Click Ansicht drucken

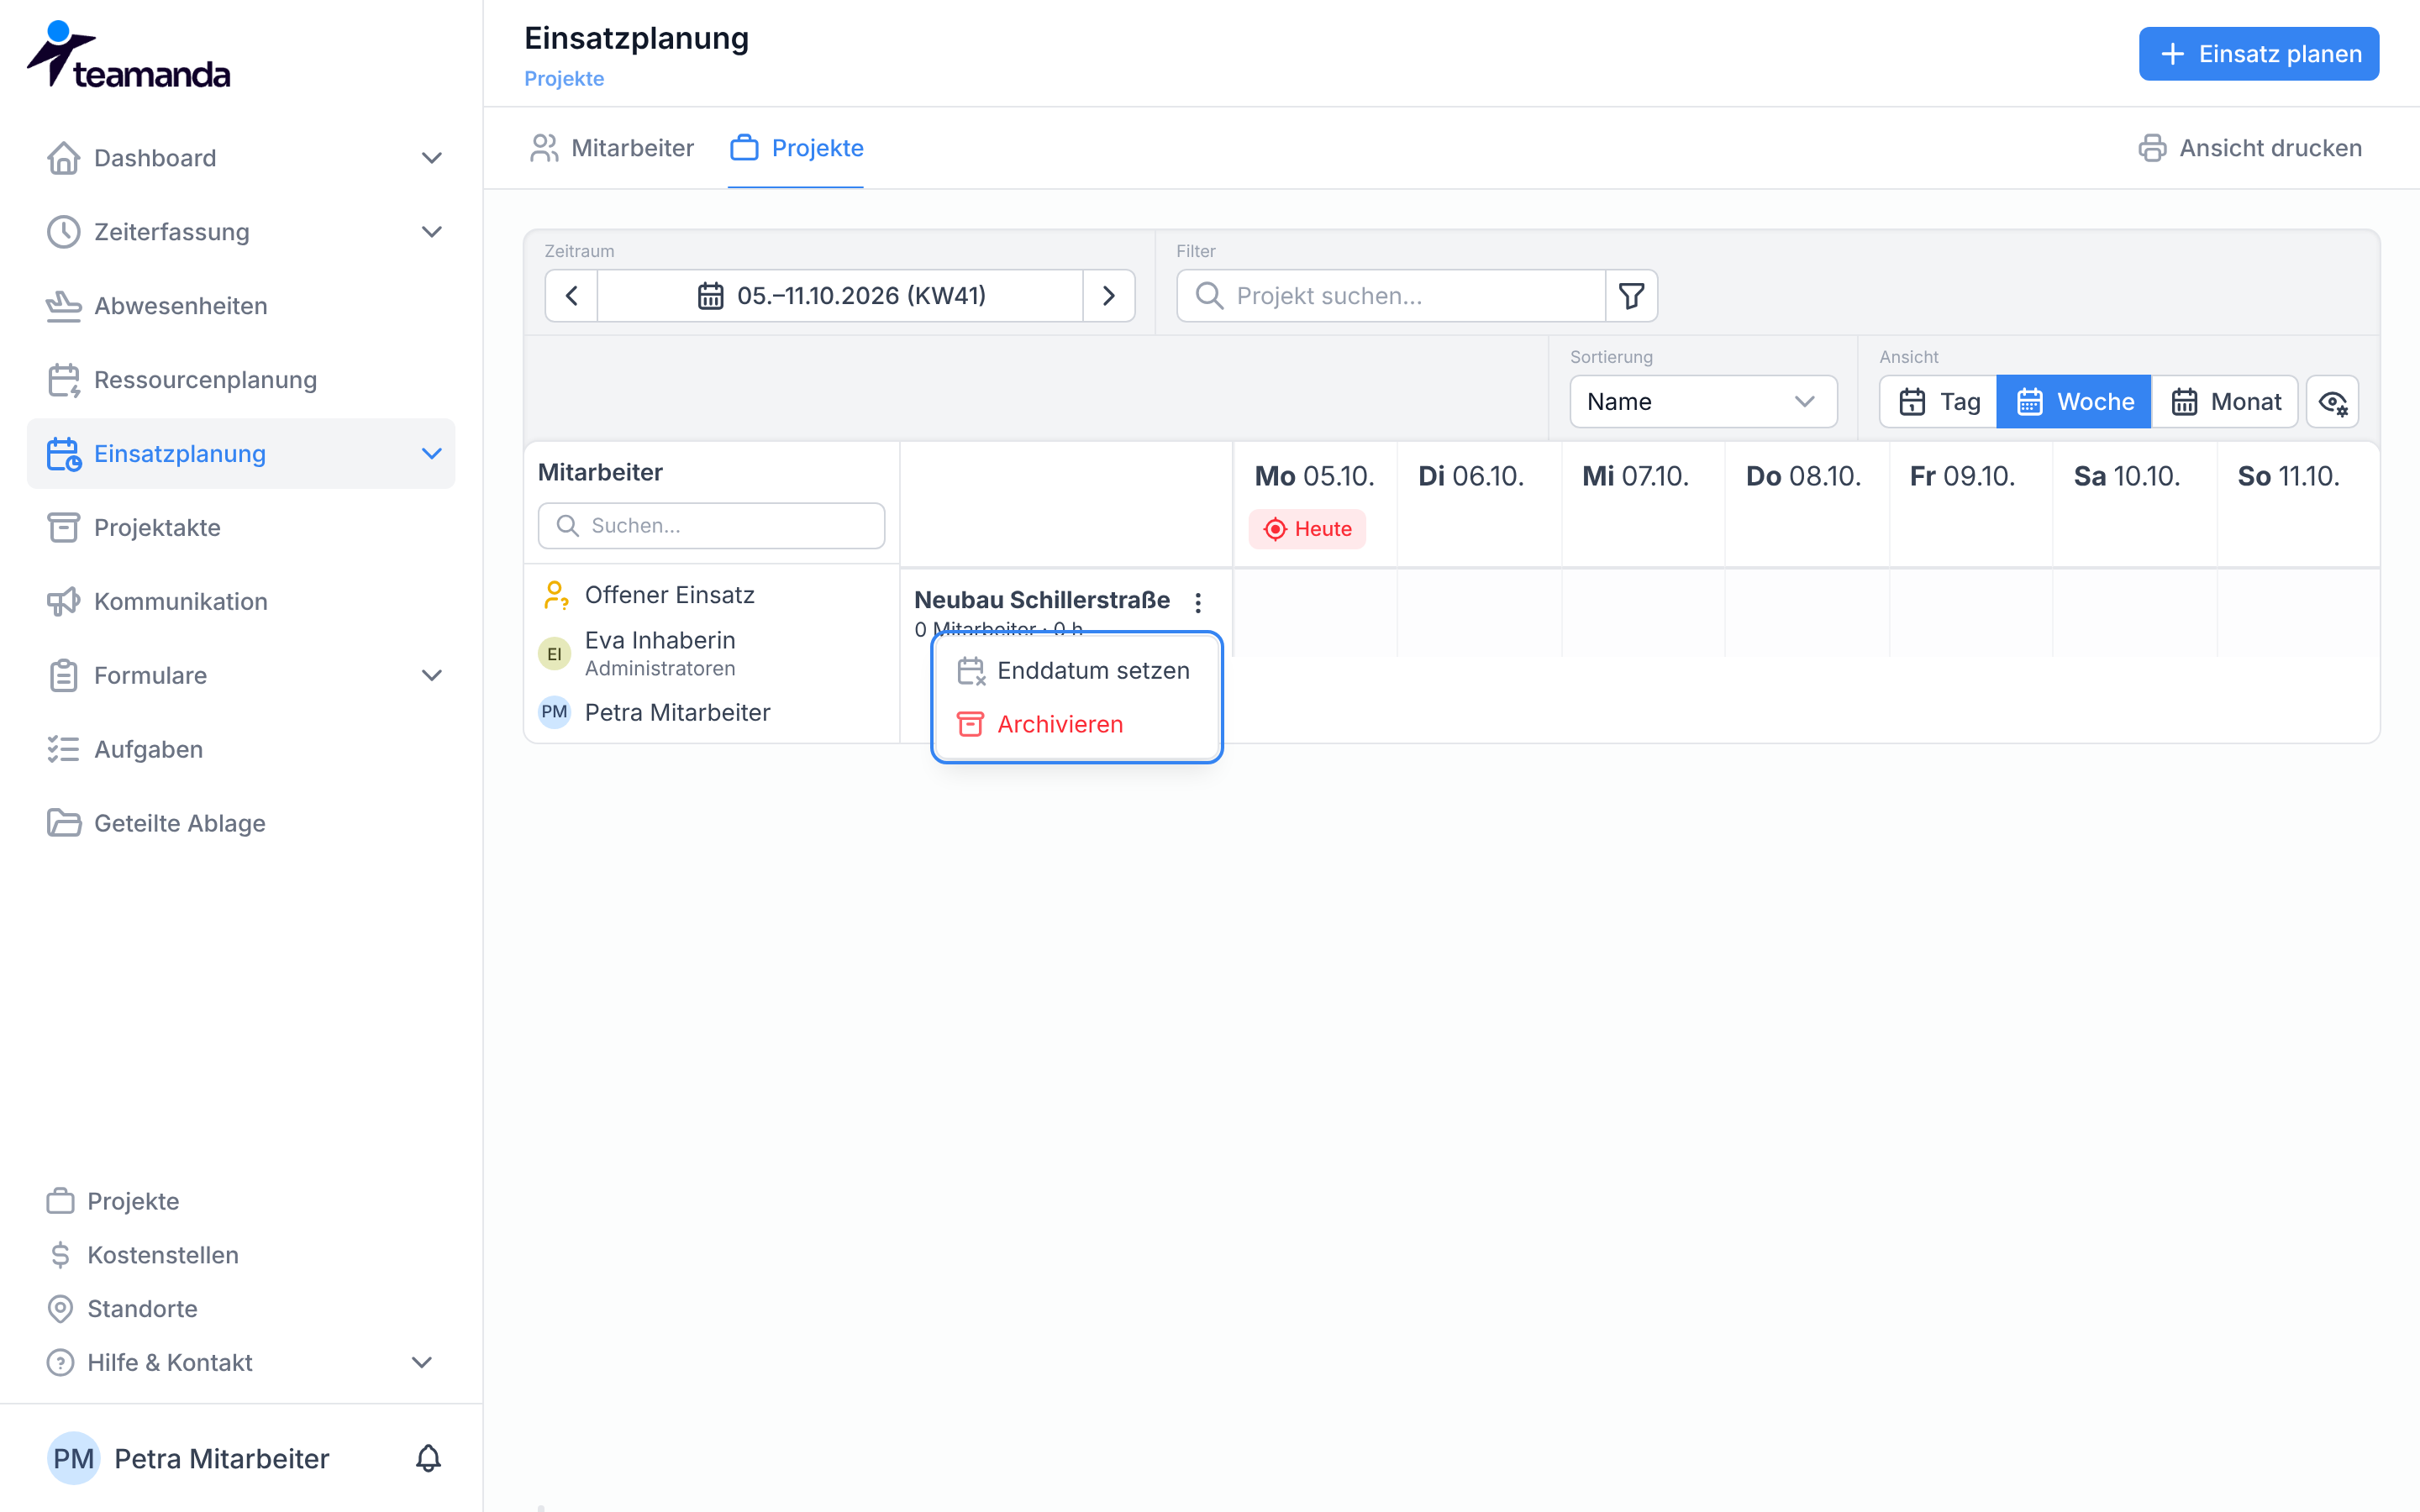[x=2250, y=148]
